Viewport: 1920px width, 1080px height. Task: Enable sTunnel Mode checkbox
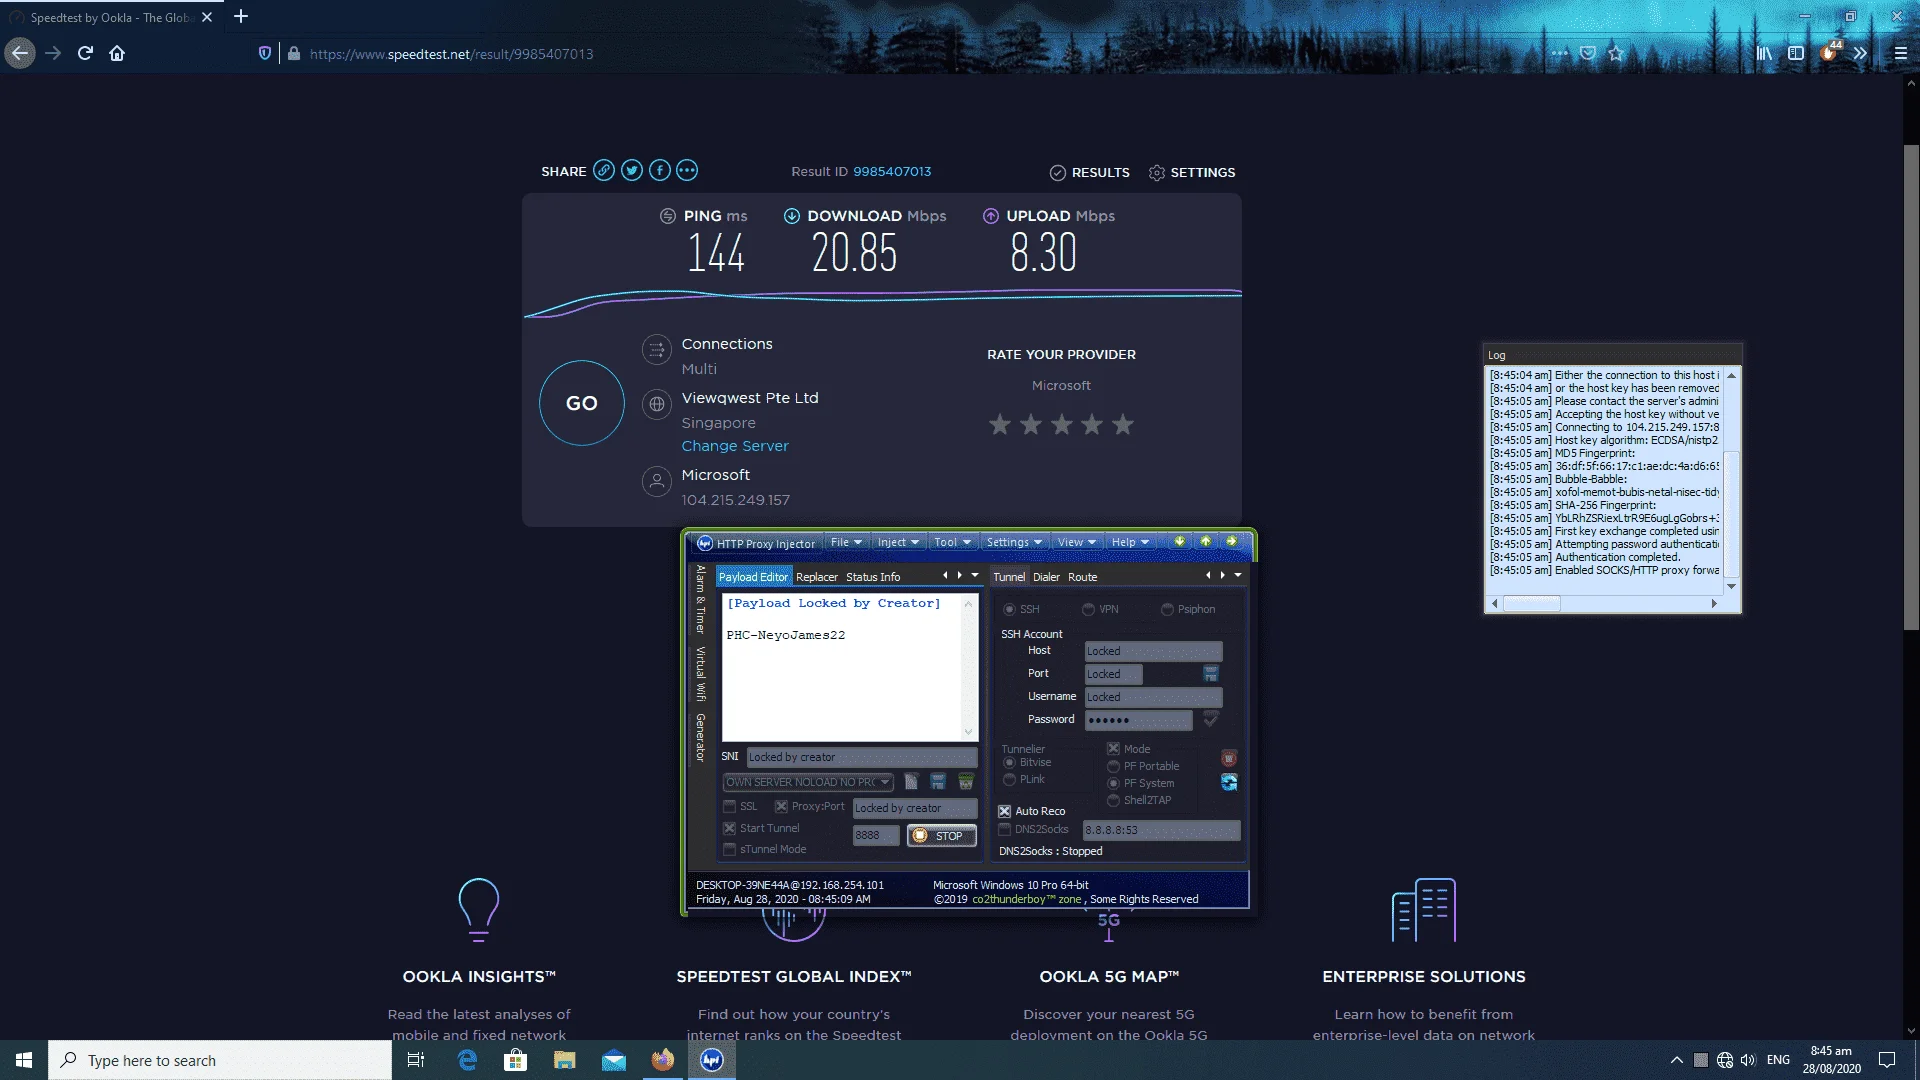[730, 849]
